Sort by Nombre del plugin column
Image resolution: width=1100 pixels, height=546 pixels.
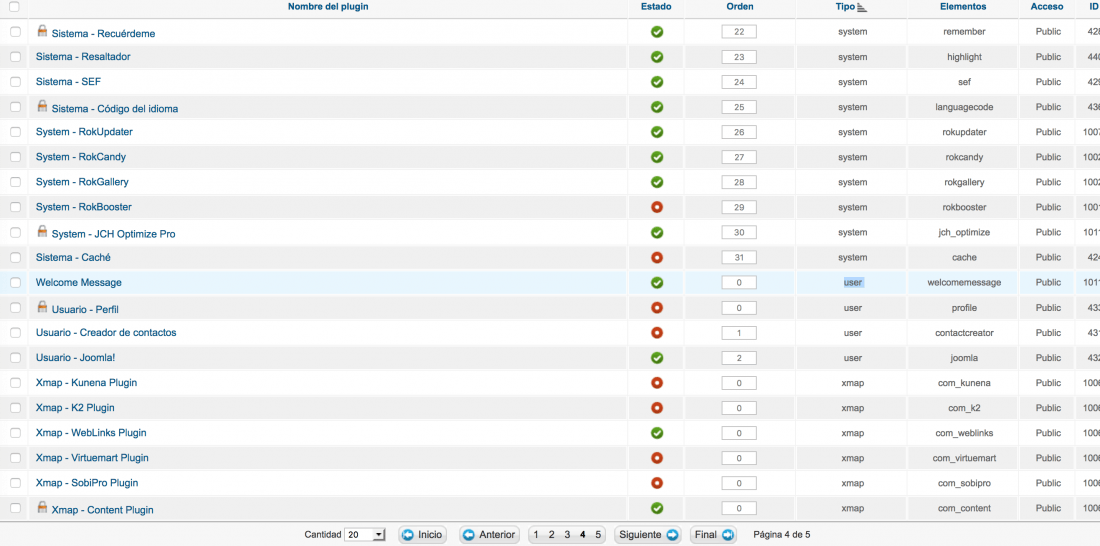tap(328, 7)
